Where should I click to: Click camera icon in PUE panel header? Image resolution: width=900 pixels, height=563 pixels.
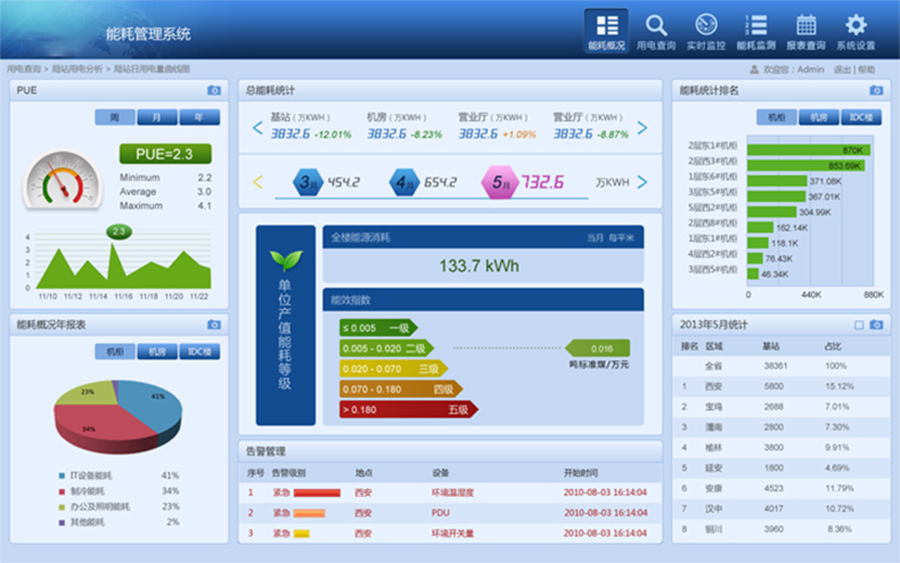214,90
